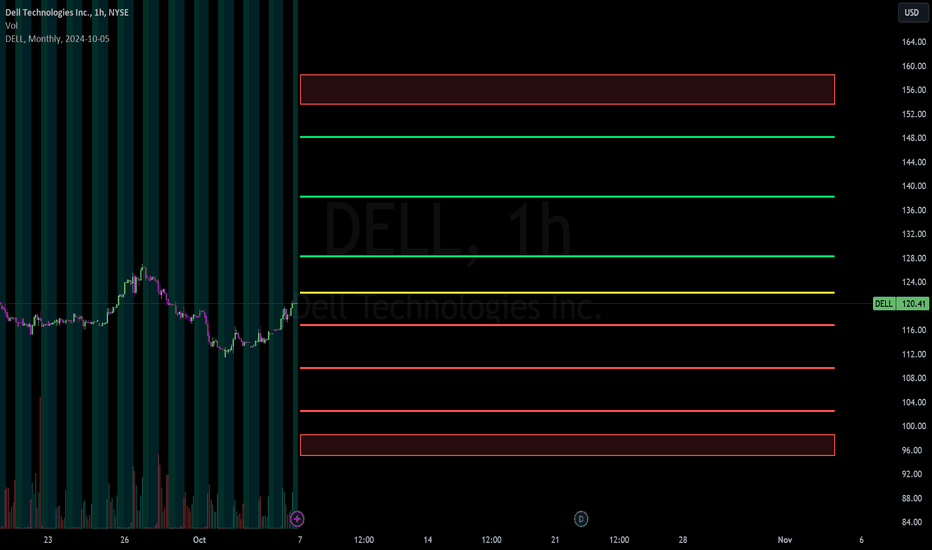Image resolution: width=932 pixels, height=550 pixels.
Task: Select the Vol indicator label
Action: pyautogui.click(x=11, y=26)
